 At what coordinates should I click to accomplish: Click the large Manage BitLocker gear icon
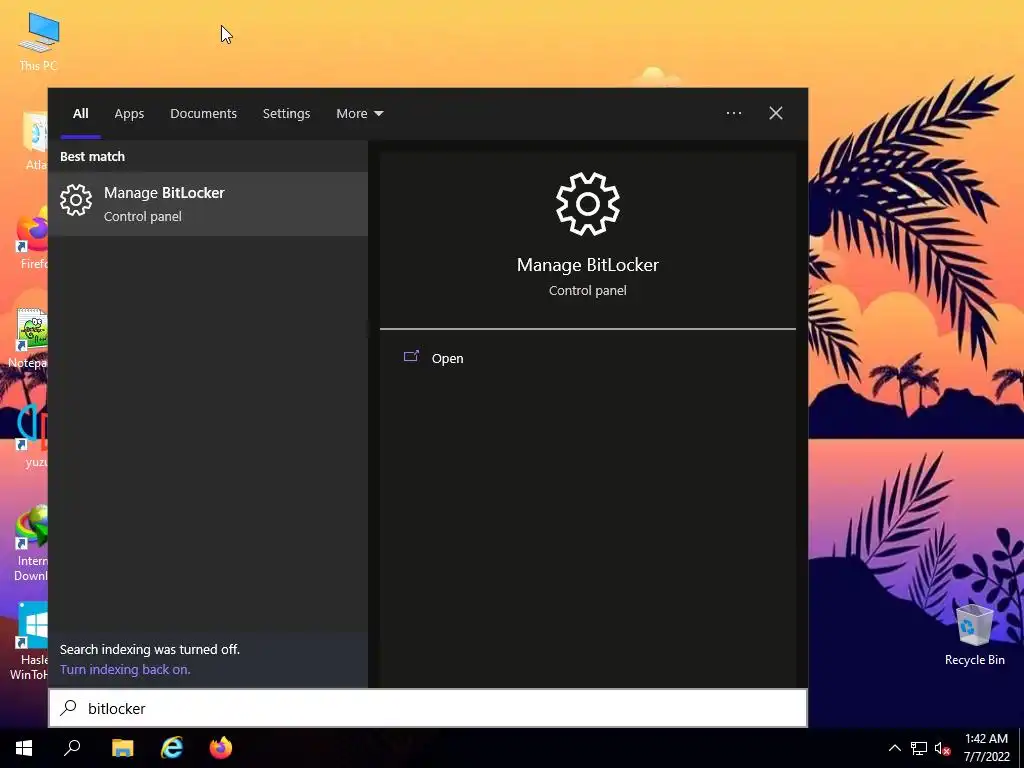pyautogui.click(x=587, y=204)
